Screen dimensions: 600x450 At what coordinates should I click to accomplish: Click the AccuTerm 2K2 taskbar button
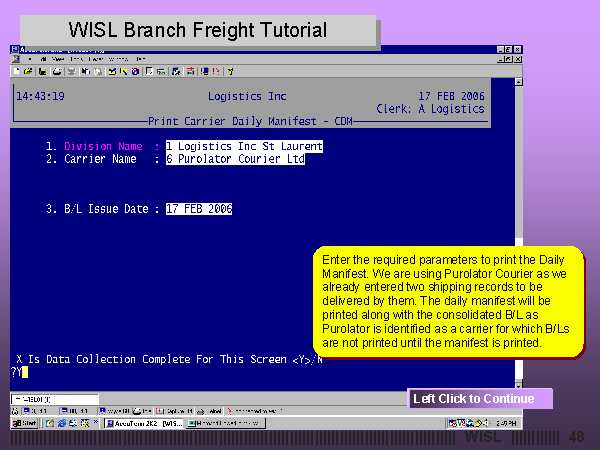pyautogui.click(x=144, y=423)
